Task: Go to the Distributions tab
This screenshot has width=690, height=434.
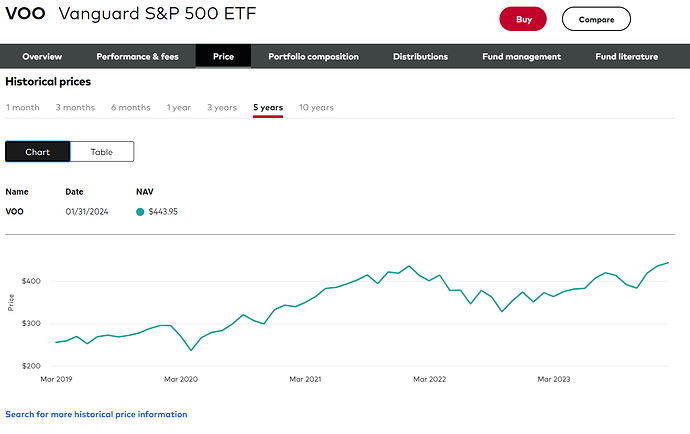Action: pos(420,57)
